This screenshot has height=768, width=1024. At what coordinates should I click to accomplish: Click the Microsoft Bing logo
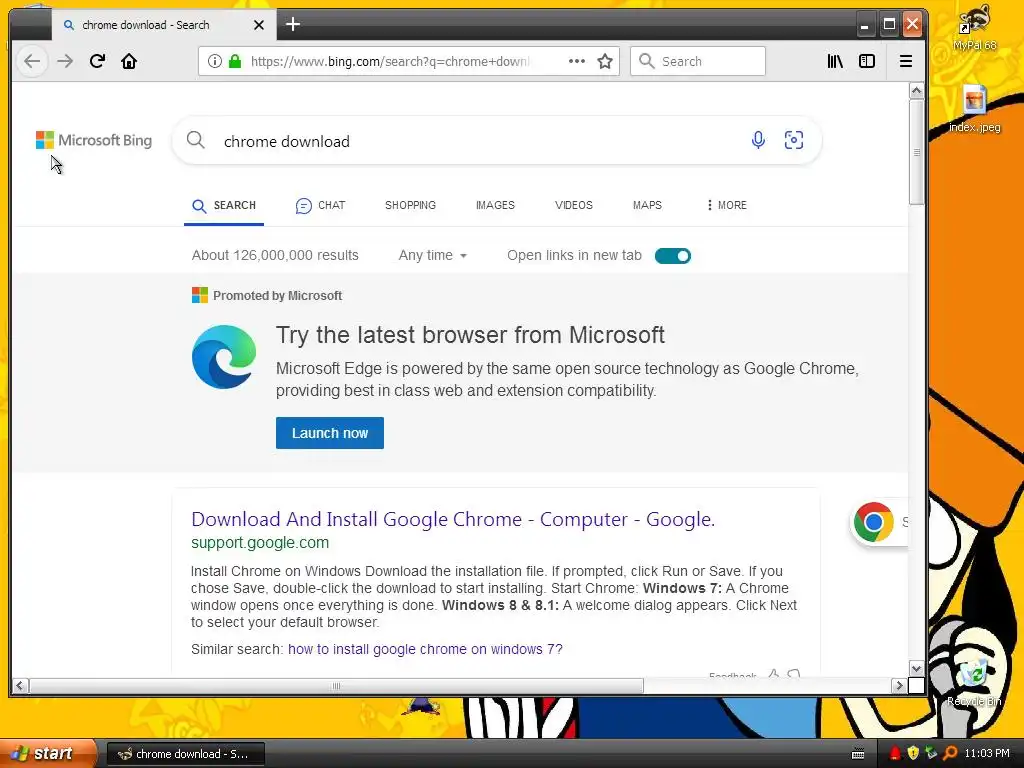tap(93, 140)
